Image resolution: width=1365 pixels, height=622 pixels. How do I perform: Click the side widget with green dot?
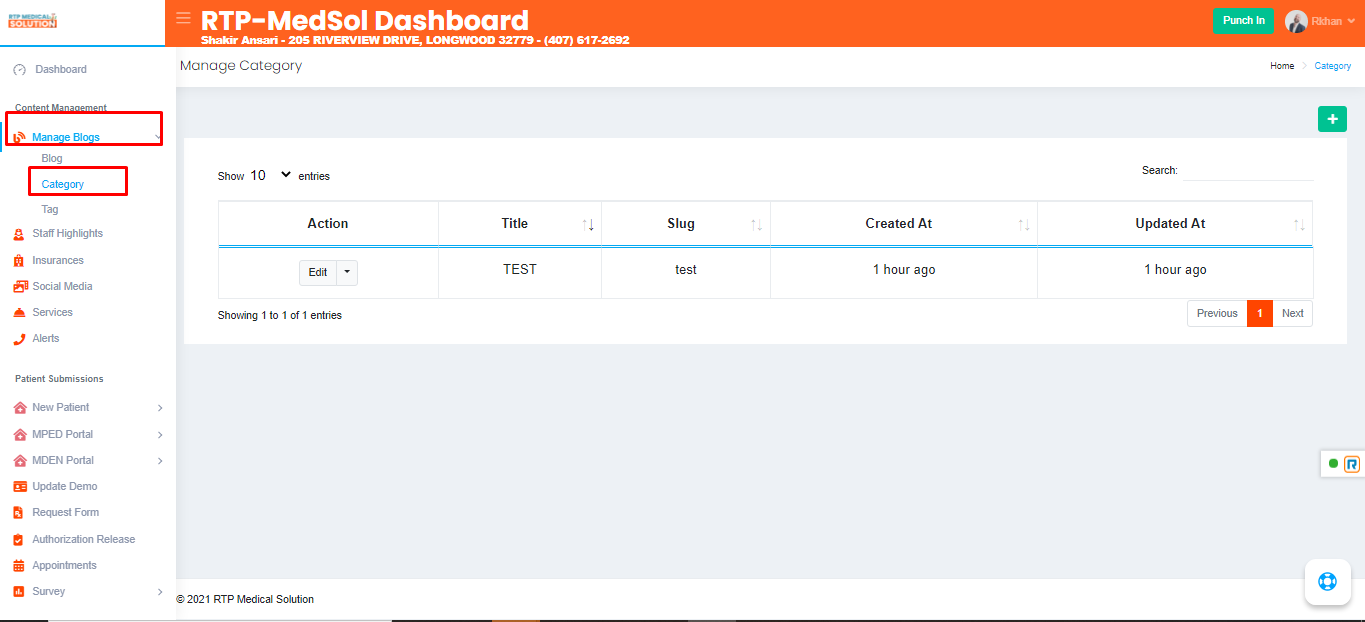[x=1343, y=464]
